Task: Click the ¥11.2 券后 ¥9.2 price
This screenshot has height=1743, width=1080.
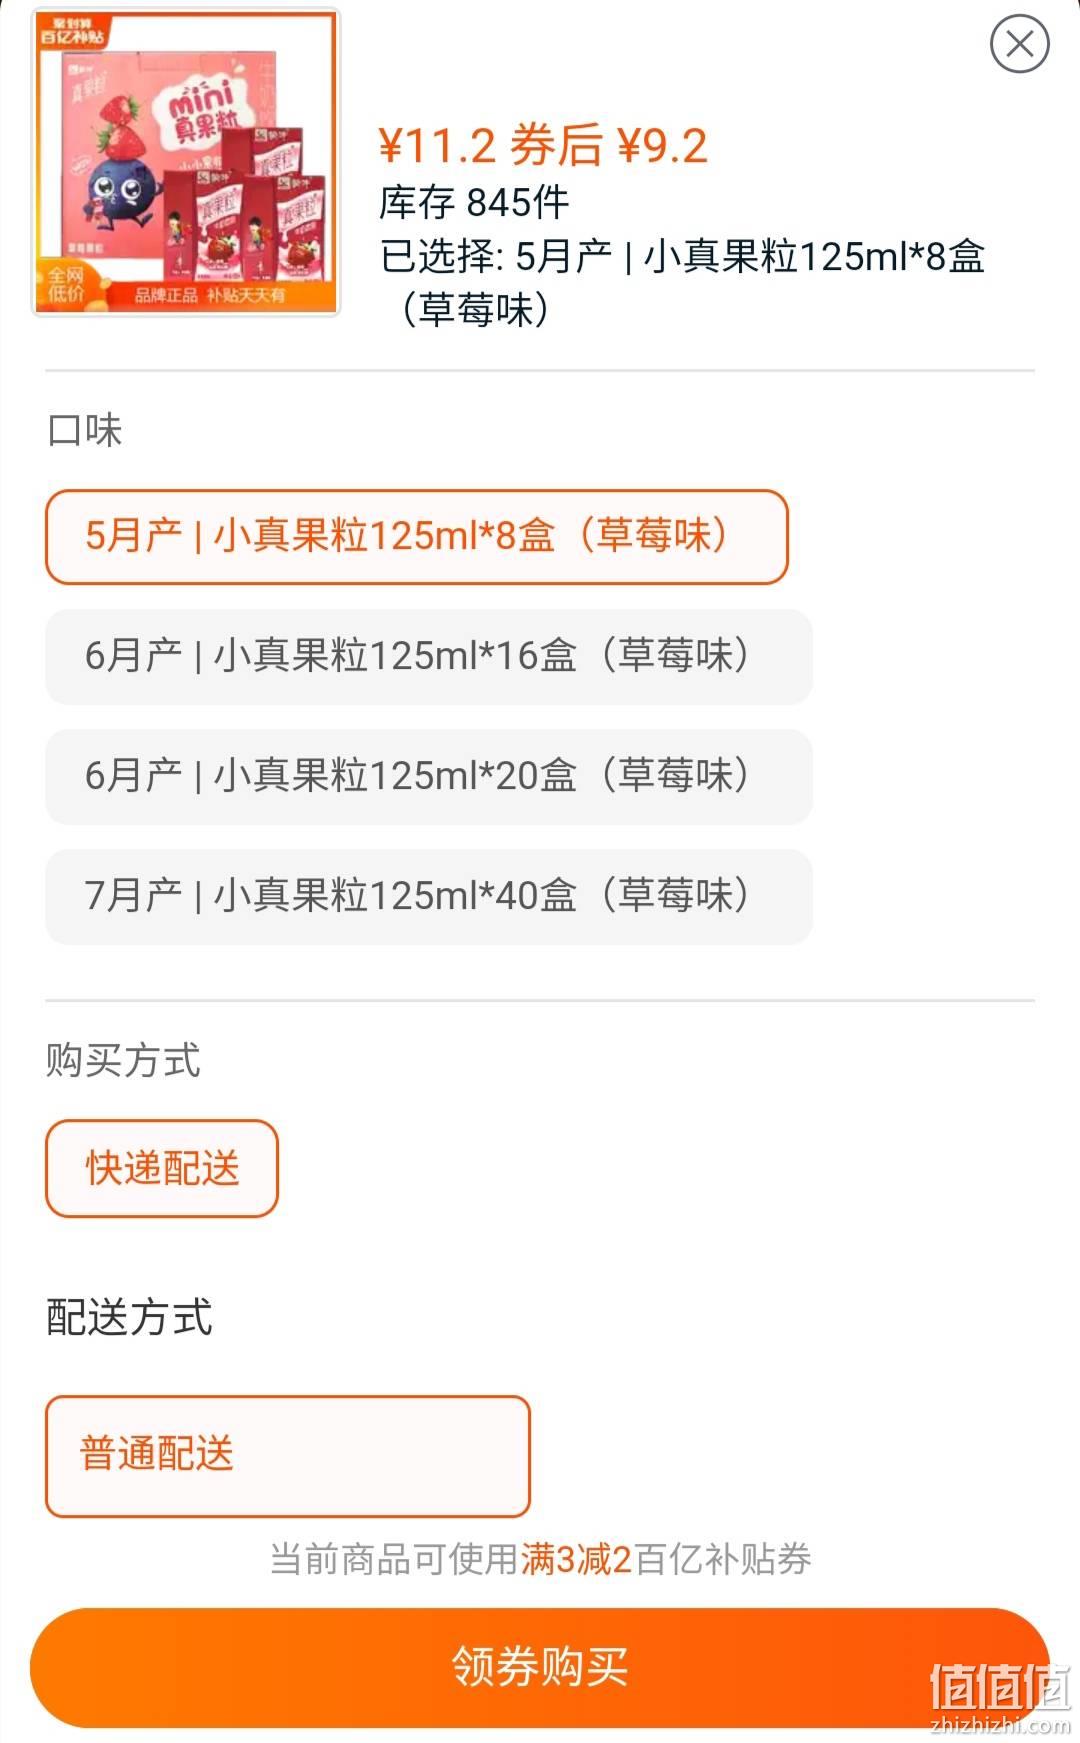Action: click(543, 146)
